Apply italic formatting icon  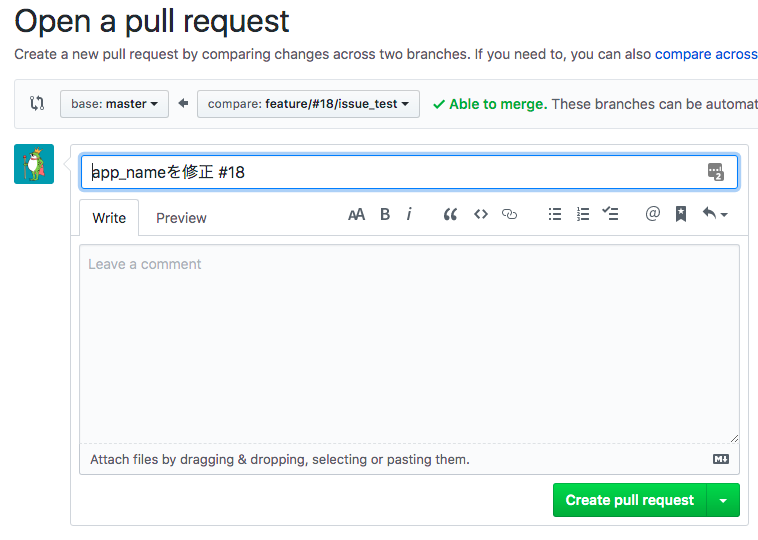[409, 214]
